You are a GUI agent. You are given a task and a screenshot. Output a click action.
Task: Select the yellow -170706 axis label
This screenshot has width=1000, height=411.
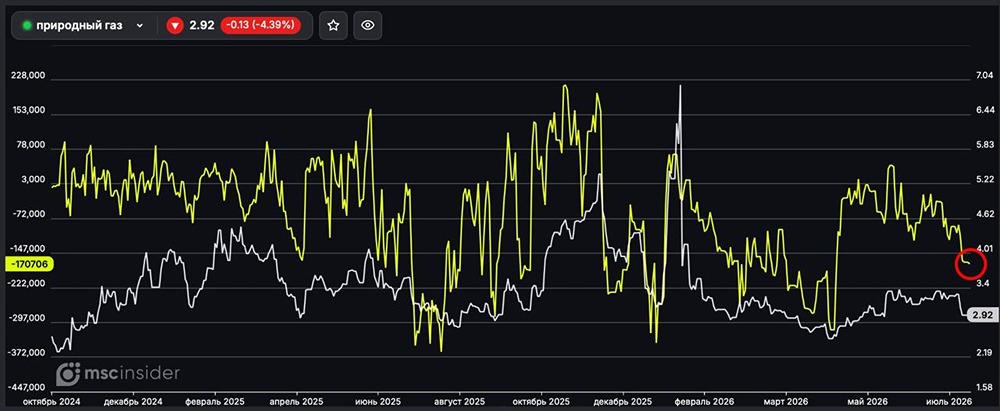[29, 262]
